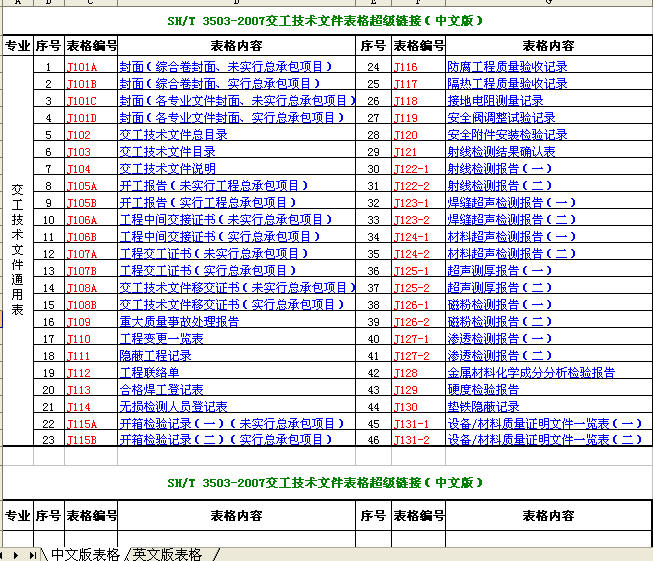The image size is (653, 561).
Task: Click the next-sheet navigation arrow
Action: tap(15, 555)
